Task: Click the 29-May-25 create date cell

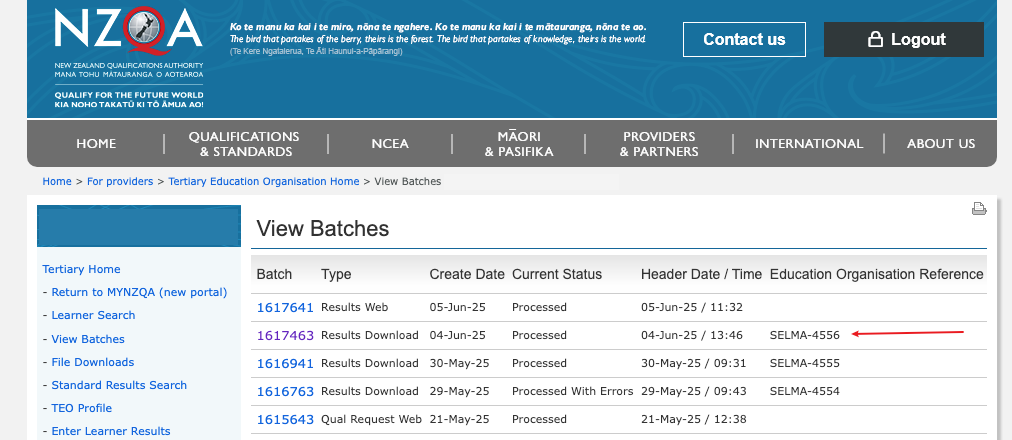Action: point(460,391)
